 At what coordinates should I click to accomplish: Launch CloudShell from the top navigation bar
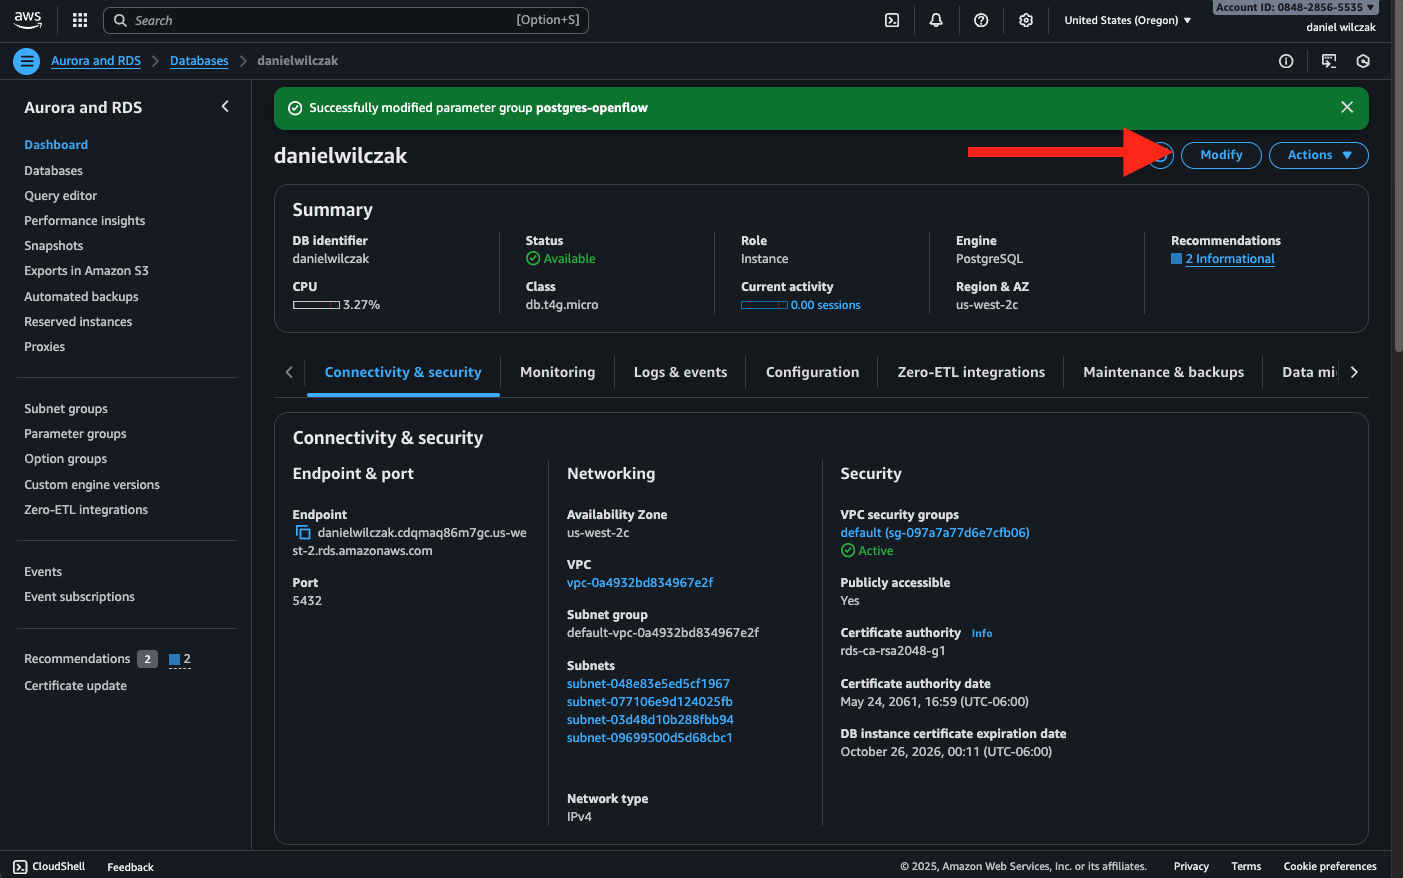[x=892, y=20]
